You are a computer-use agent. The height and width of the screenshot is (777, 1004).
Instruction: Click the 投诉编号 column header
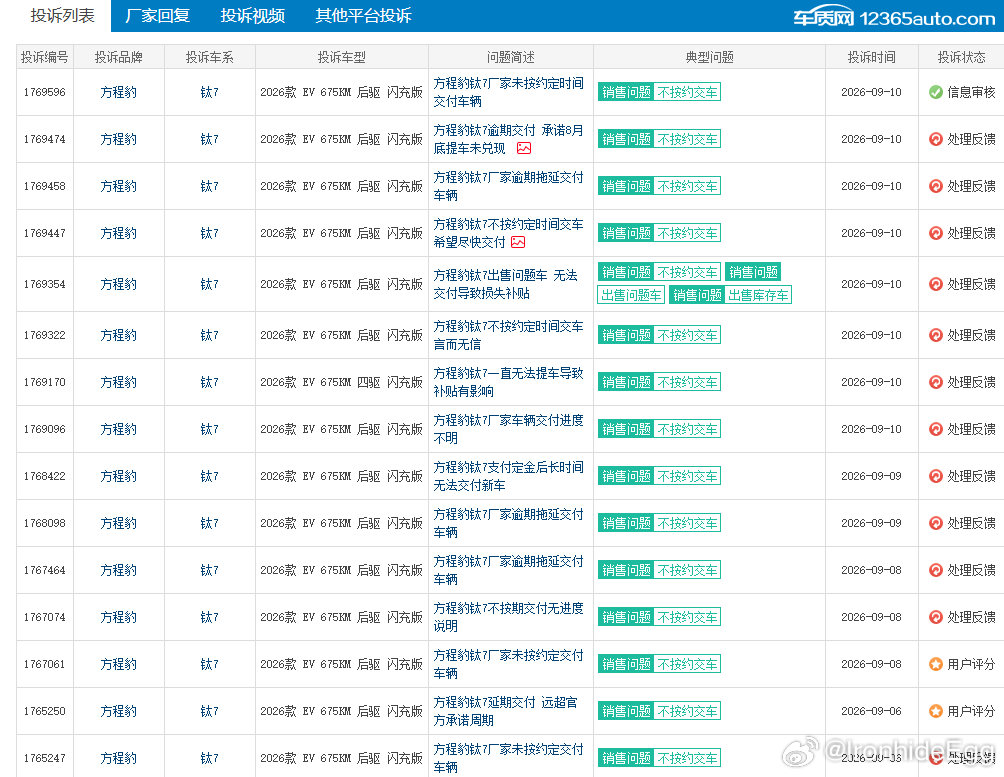click(45, 57)
